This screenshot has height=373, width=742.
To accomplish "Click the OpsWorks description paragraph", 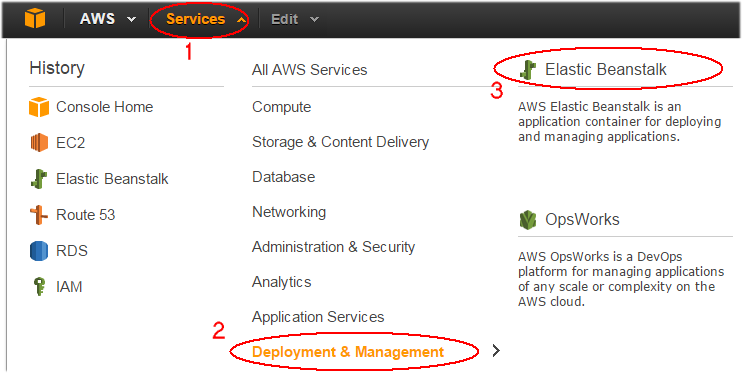I will pos(621,279).
